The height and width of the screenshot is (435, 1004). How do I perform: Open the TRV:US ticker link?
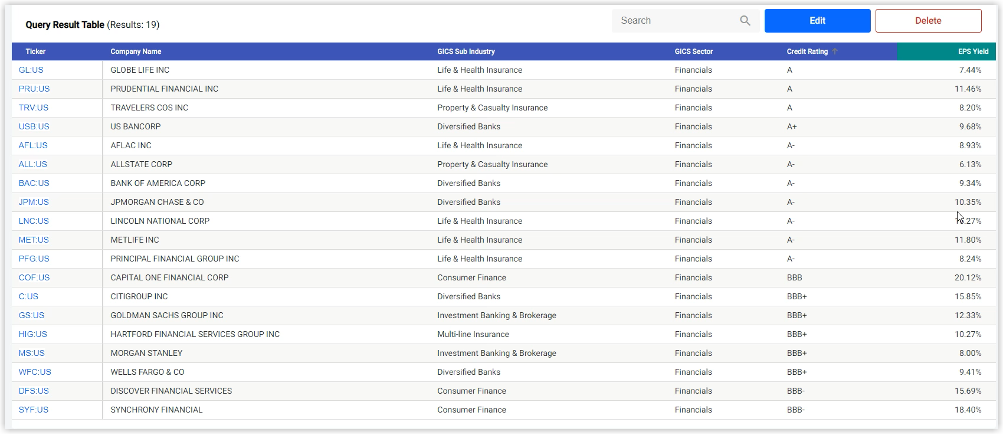[x=34, y=108]
